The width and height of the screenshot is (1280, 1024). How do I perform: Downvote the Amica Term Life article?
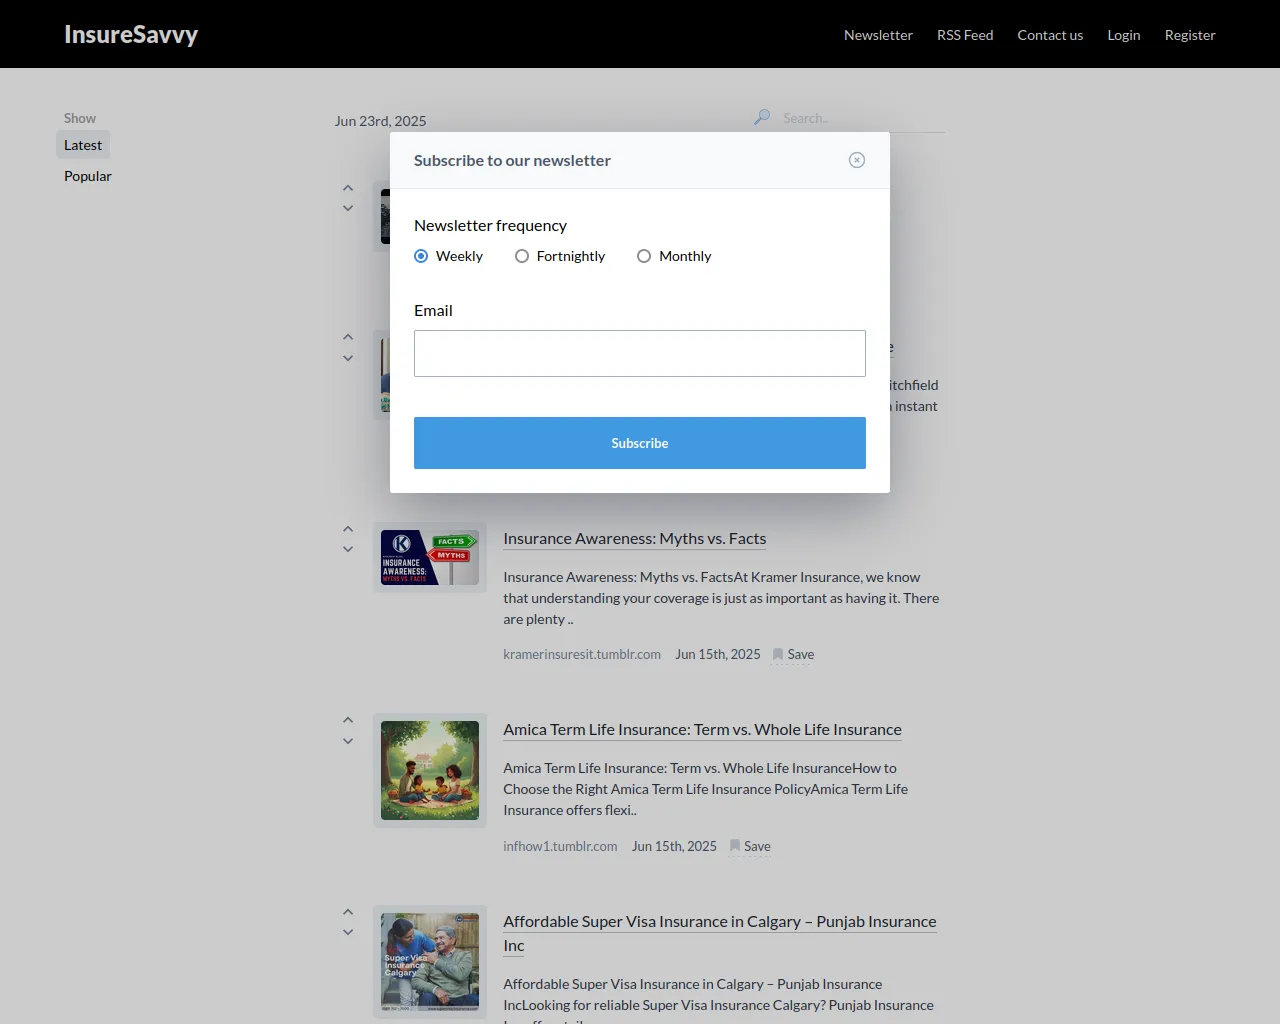coord(348,742)
